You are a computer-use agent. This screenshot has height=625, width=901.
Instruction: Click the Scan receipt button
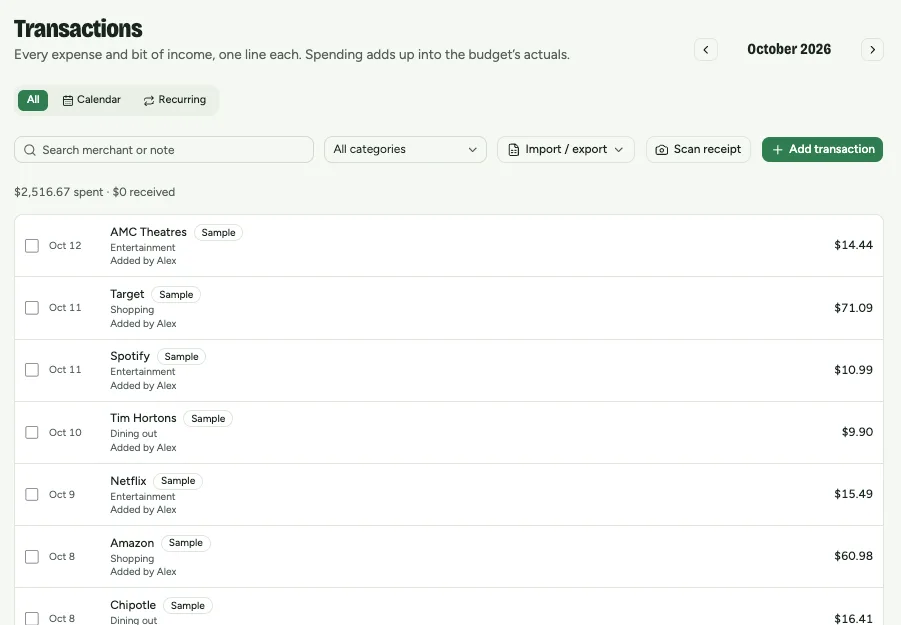(x=698, y=149)
